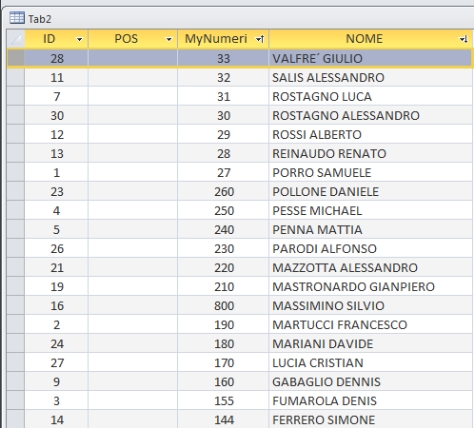The width and height of the screenshot is (474, 428).
Task: Click the ID cell with value 23
Action: click(56, 192)
